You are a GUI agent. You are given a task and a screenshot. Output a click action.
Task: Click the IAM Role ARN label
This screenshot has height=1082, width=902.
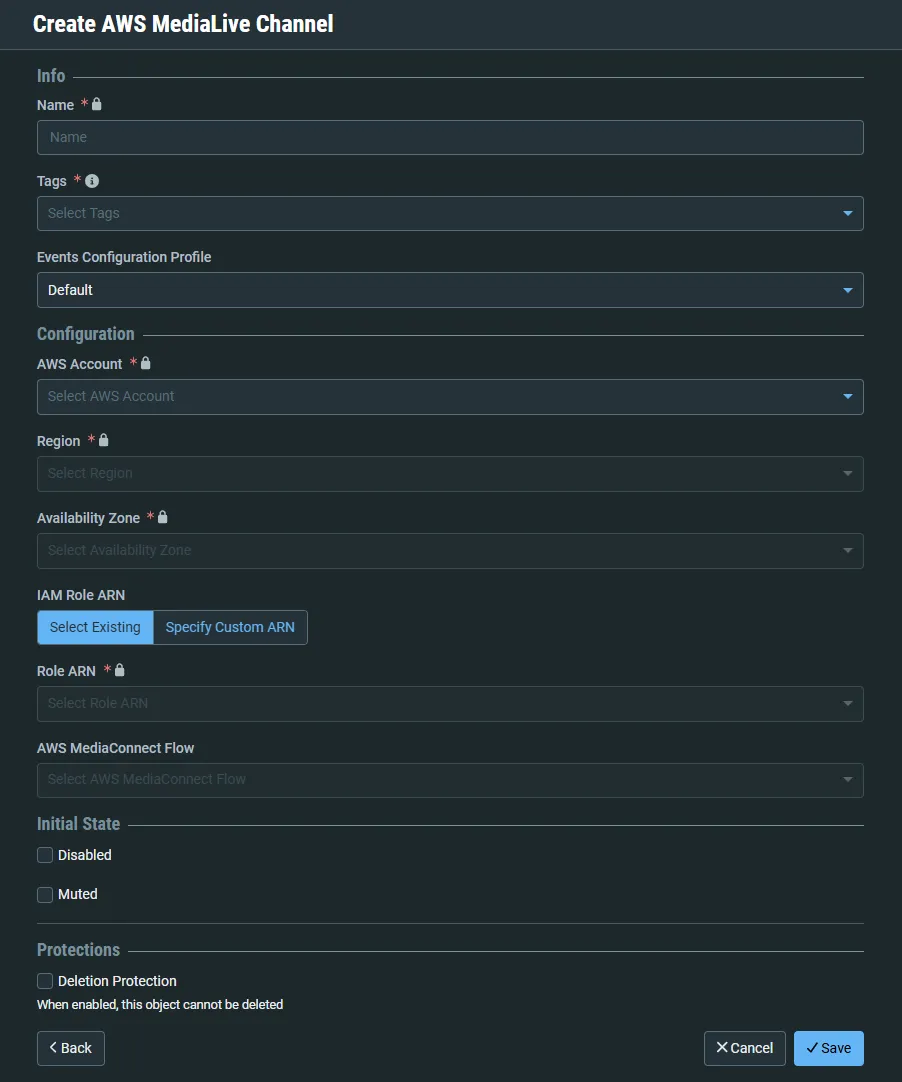(81, 595)
